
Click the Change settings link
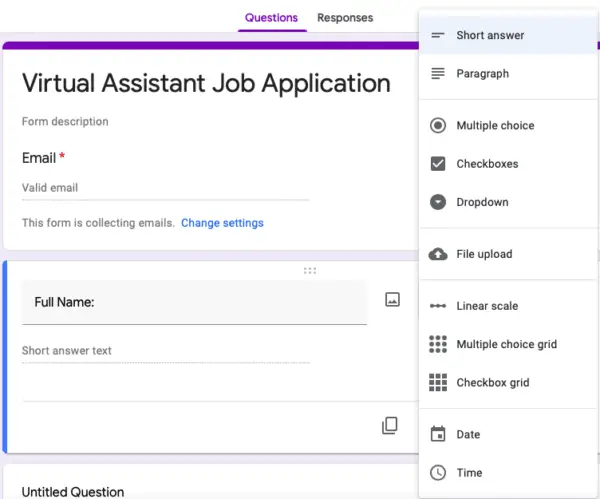click(222, 223)
